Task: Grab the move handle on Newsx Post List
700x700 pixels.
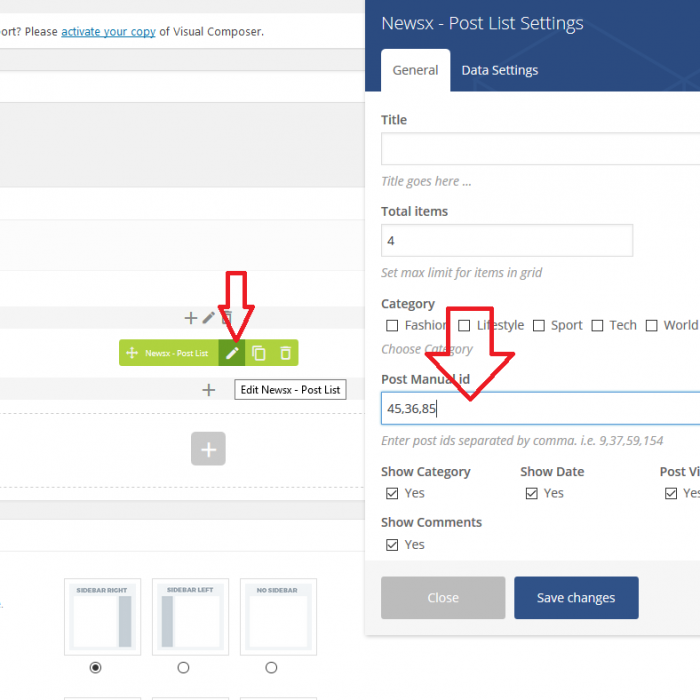Action: coord(131,353)
